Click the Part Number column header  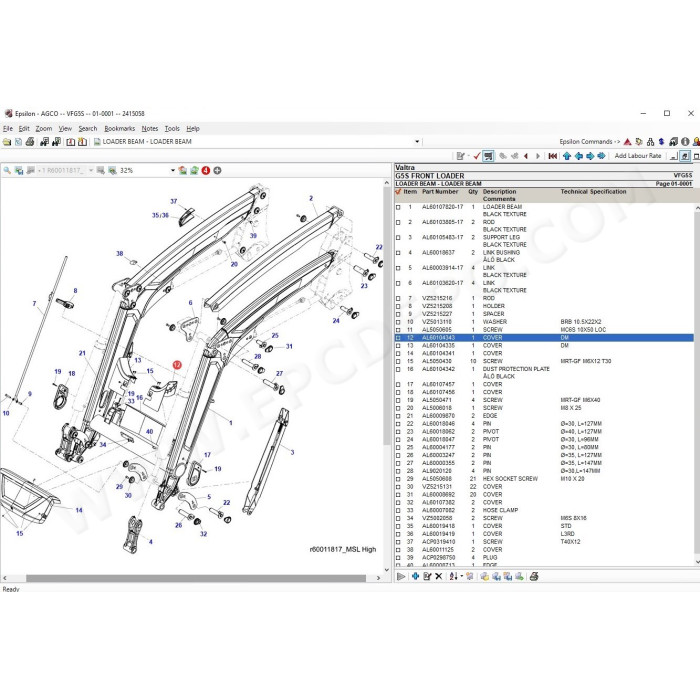pyautogui.click(x=440, y=192)
